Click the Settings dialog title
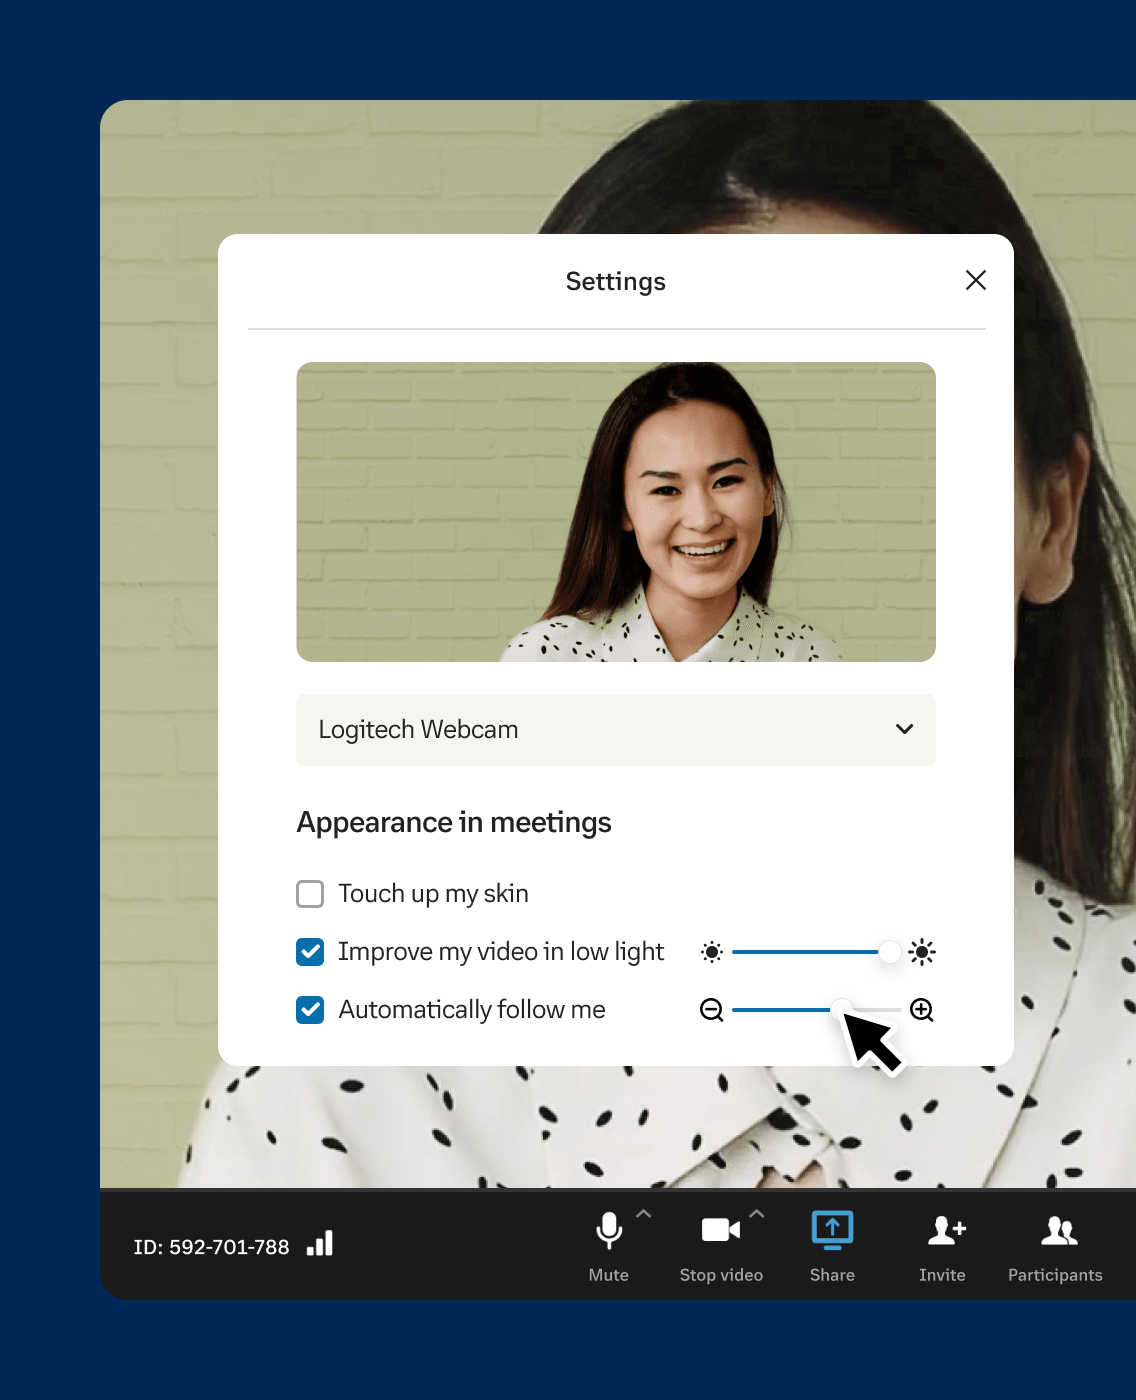 615,281
